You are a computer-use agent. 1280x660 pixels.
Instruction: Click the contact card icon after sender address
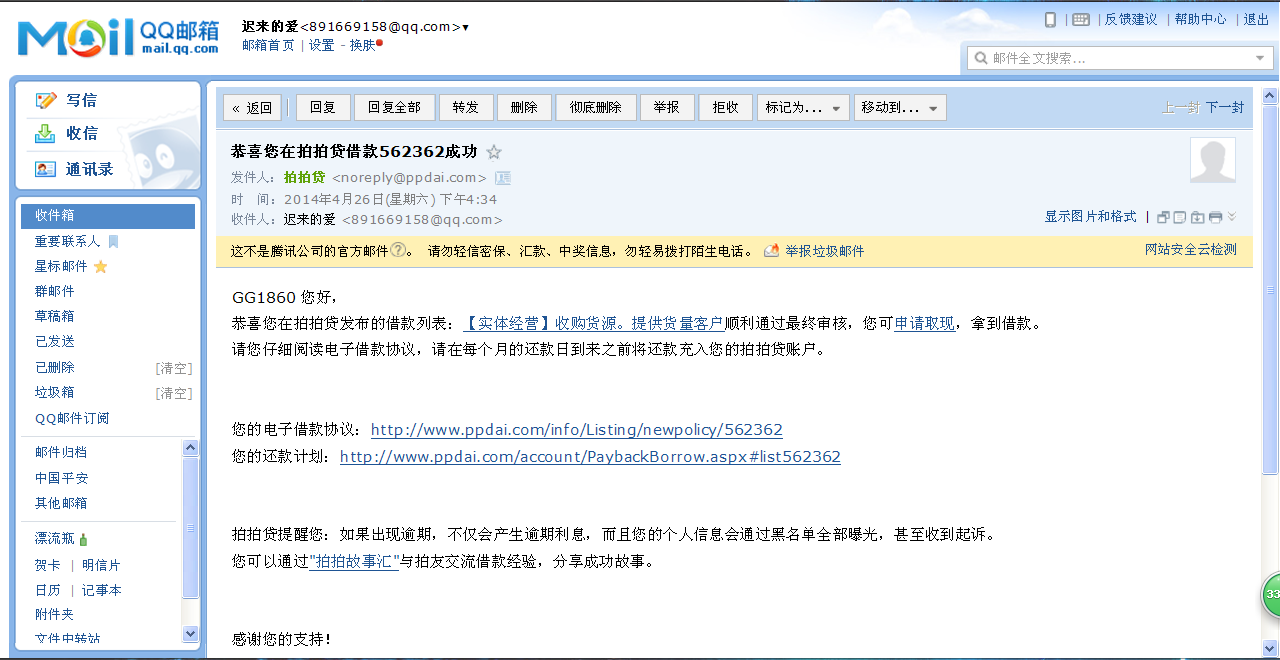point(503,178)
